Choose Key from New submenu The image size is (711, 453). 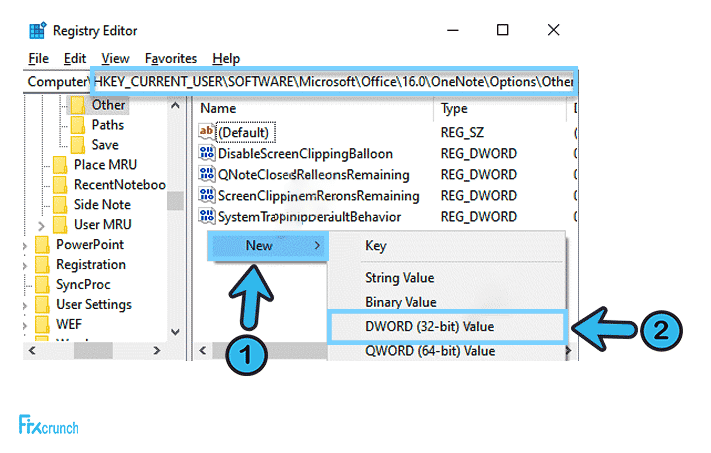click(x=375, y=246)
